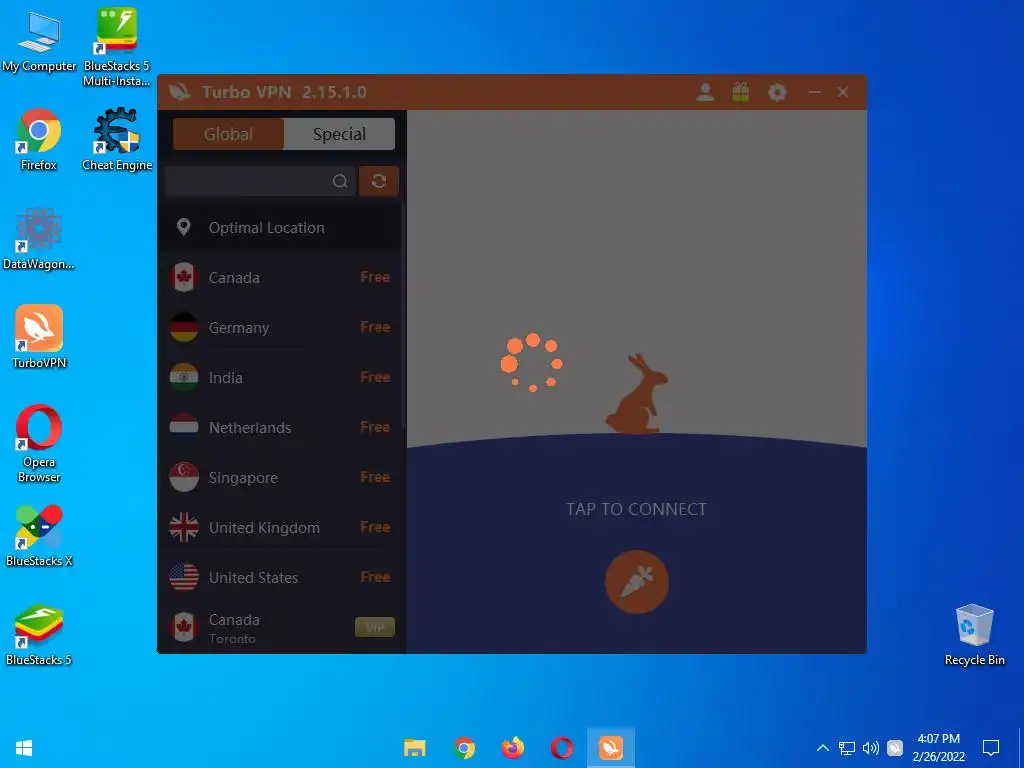1024x768 pixels.
Task: Click the Singapore flag icon
Action: [184, 477]
